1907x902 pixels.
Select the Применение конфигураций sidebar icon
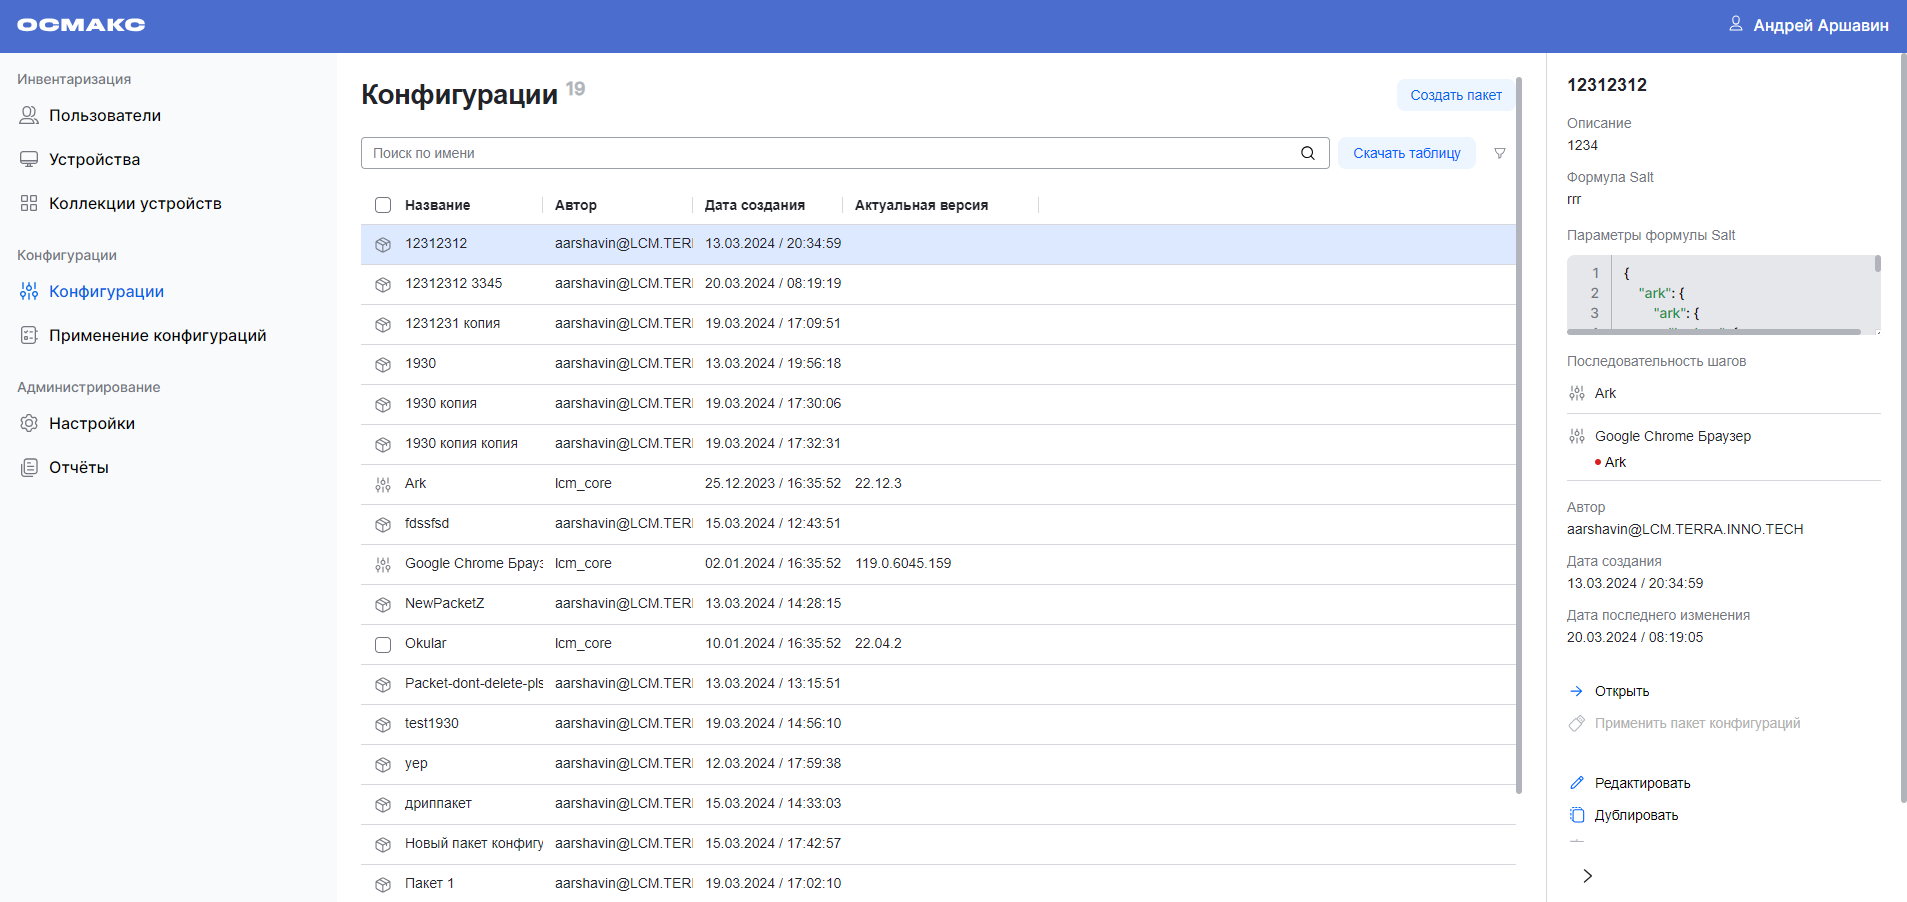tap(28, 335)
